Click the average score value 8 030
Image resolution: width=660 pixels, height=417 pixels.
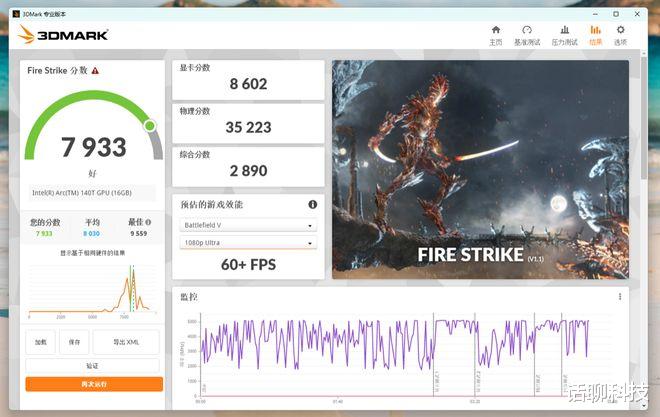pyautogui.click(x=91, y=234)
